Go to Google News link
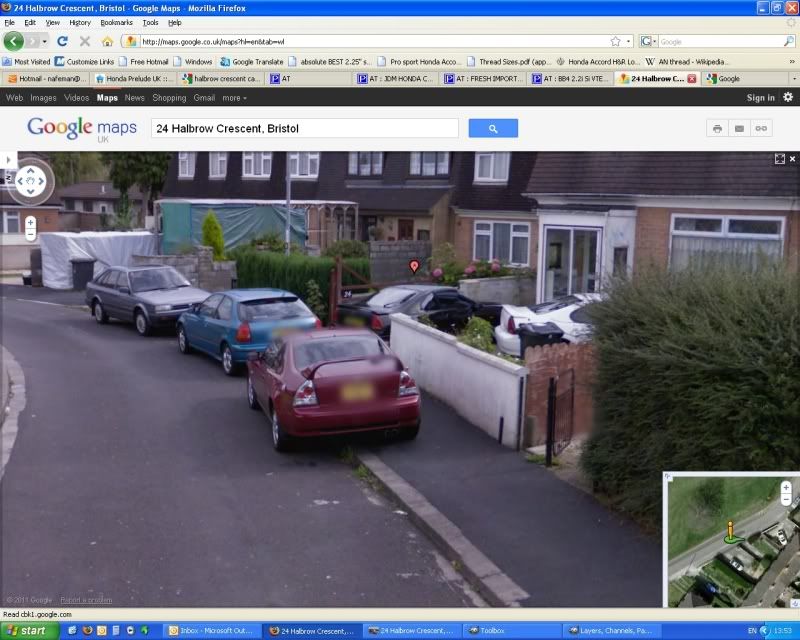The width and height of the screenshot is (800, 640). pyautogui.click(x=135, y=97)
